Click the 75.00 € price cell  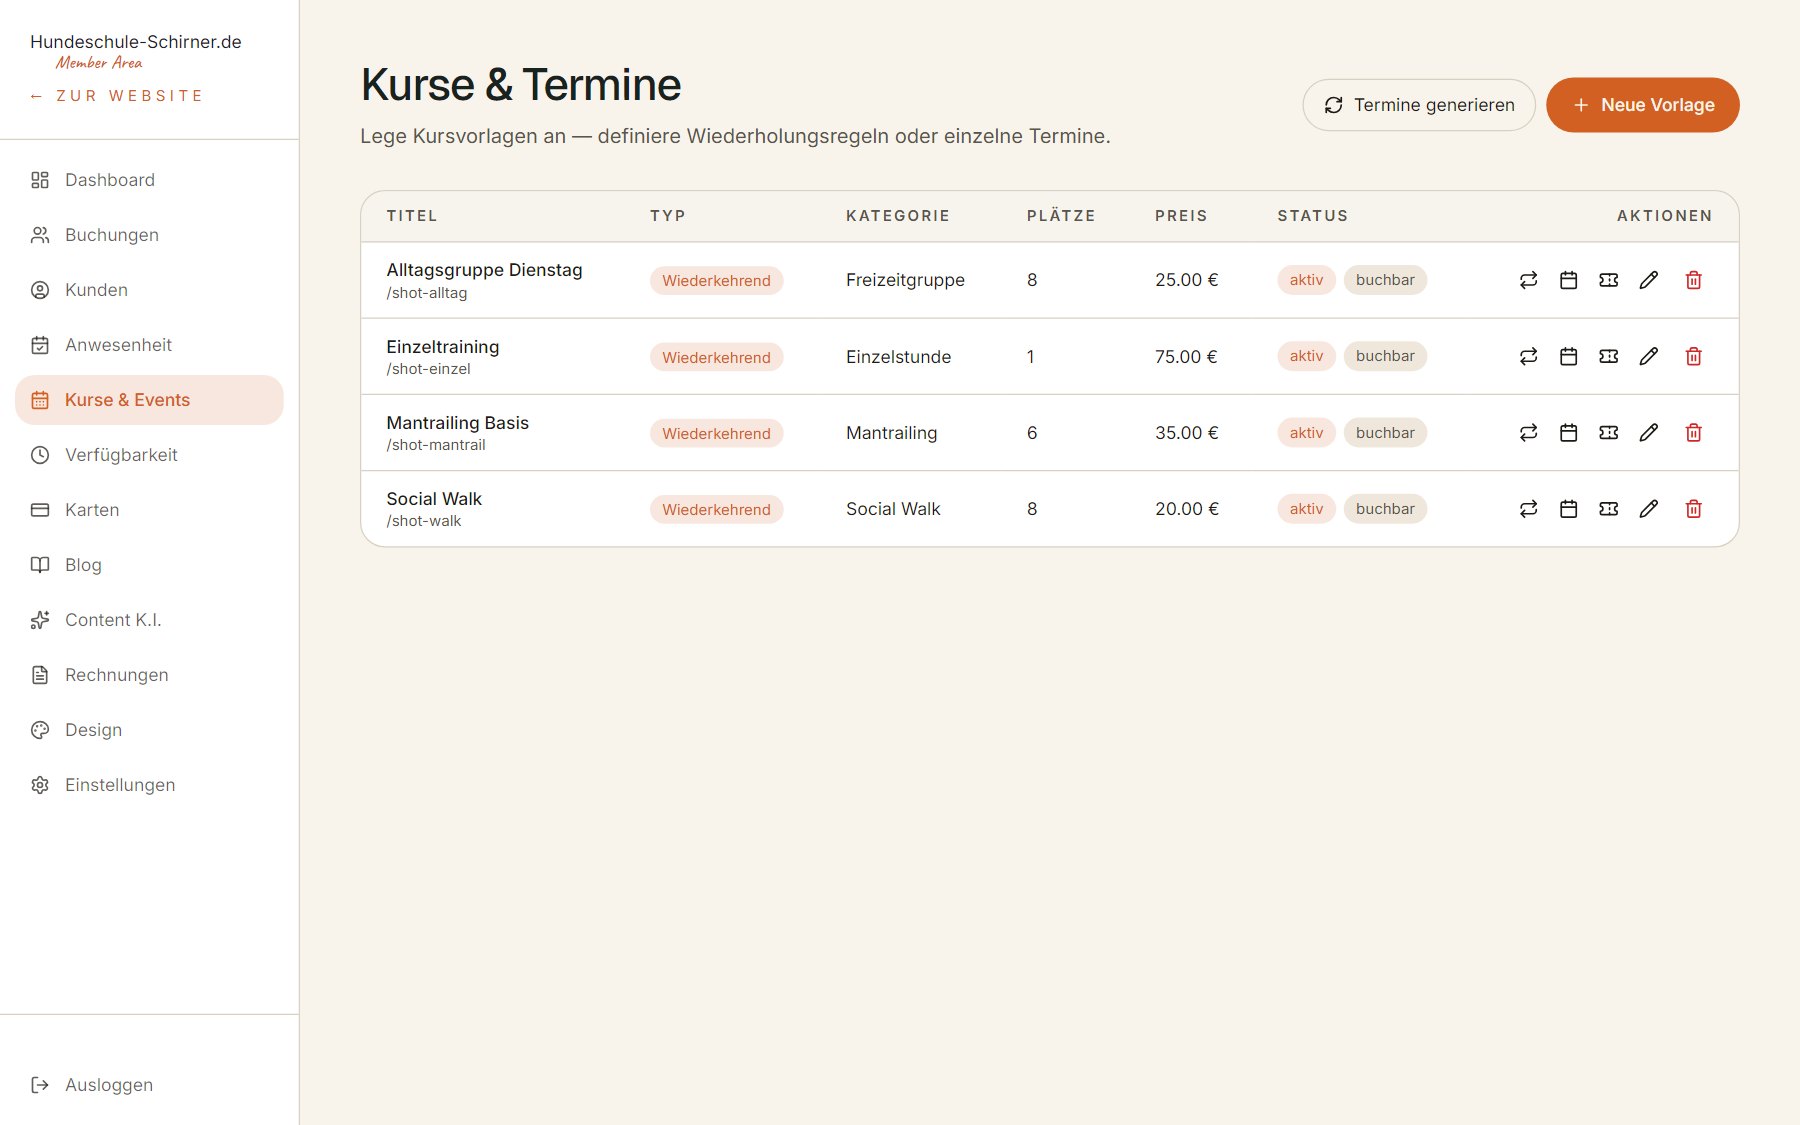pos(1186,357)
